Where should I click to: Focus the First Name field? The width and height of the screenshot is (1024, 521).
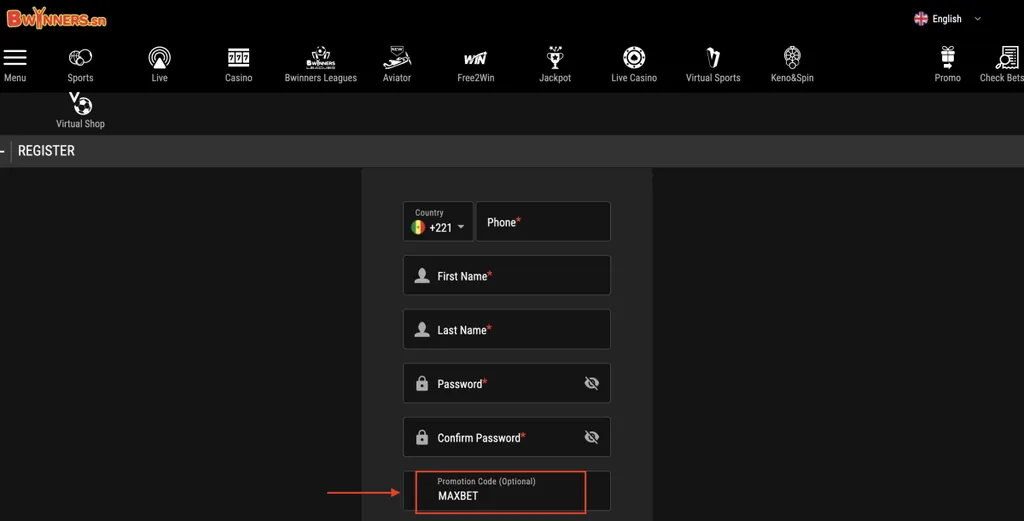tap(506, 276)
